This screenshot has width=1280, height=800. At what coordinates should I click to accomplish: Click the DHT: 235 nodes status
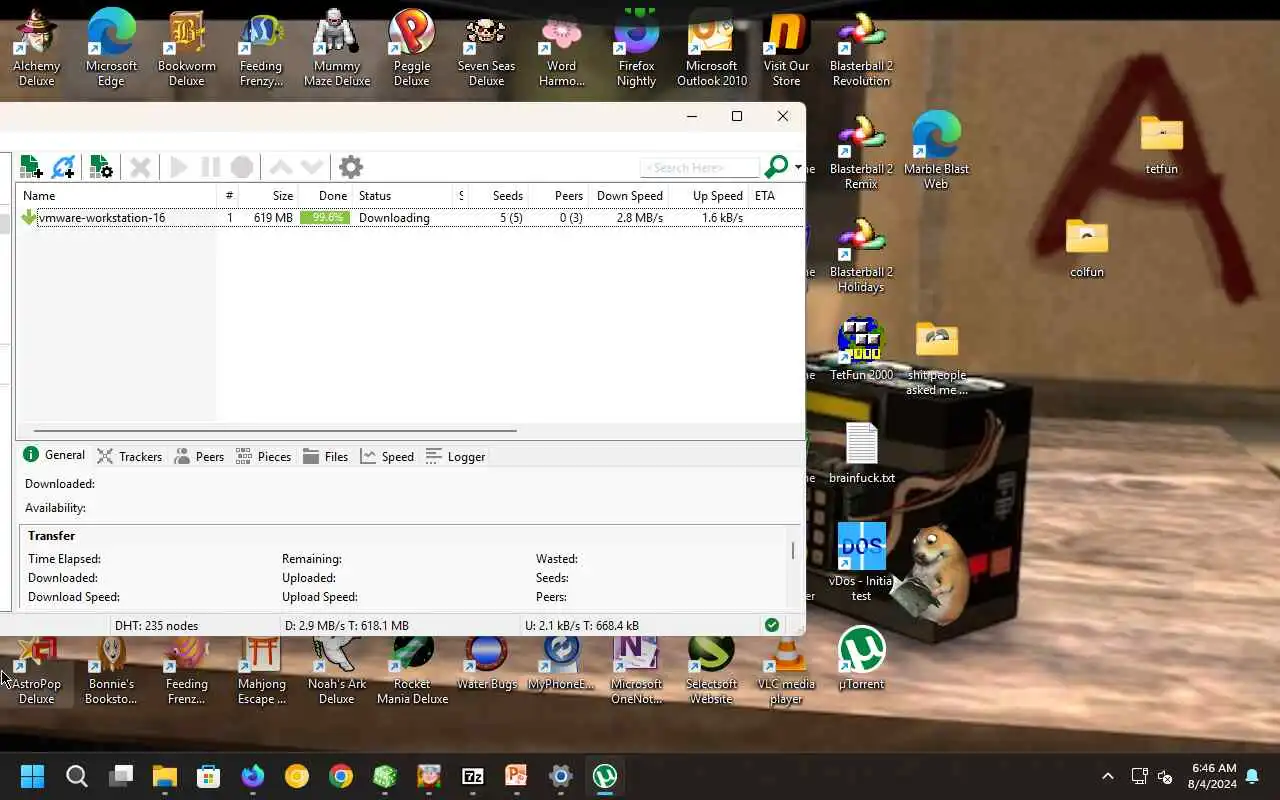pyautogui.click(x=156, y=625)
